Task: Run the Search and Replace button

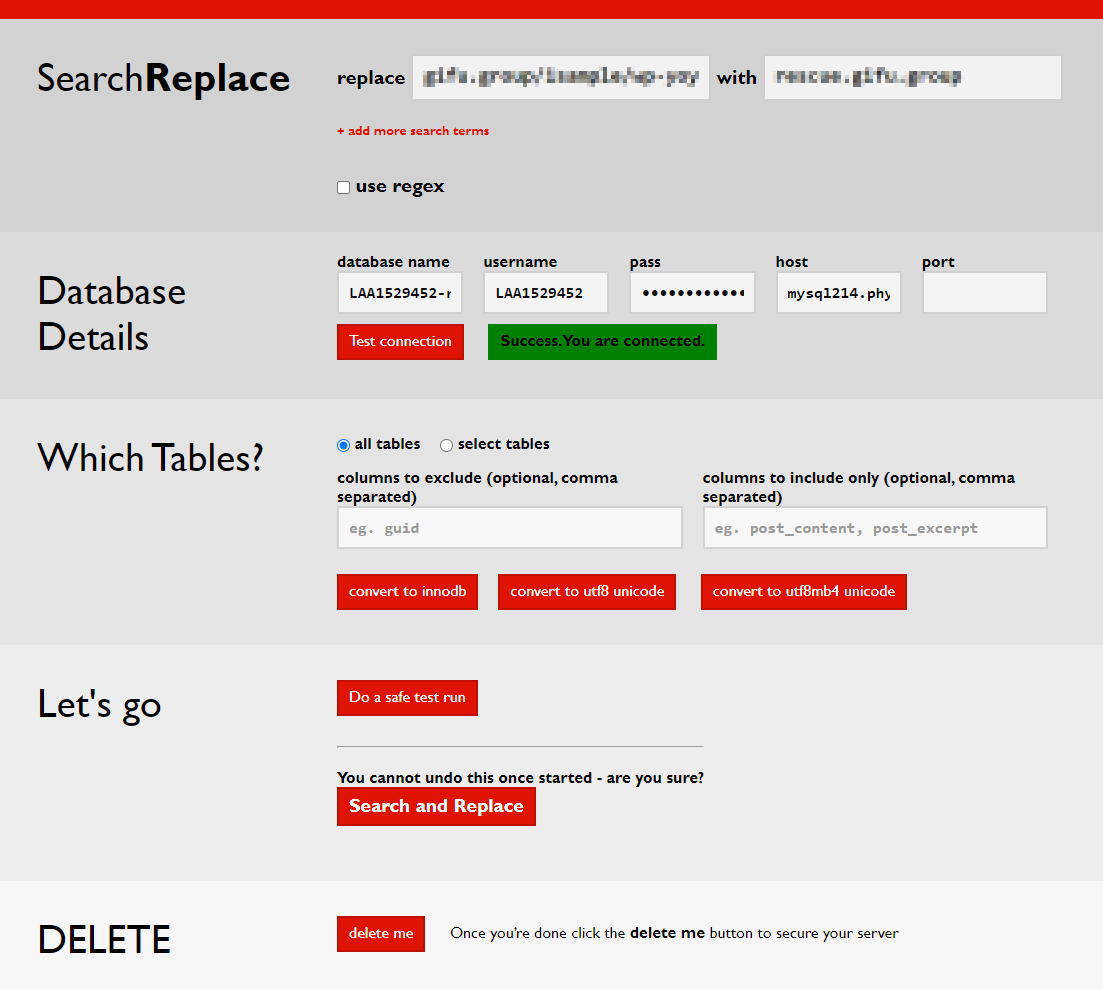Action: 436,806
